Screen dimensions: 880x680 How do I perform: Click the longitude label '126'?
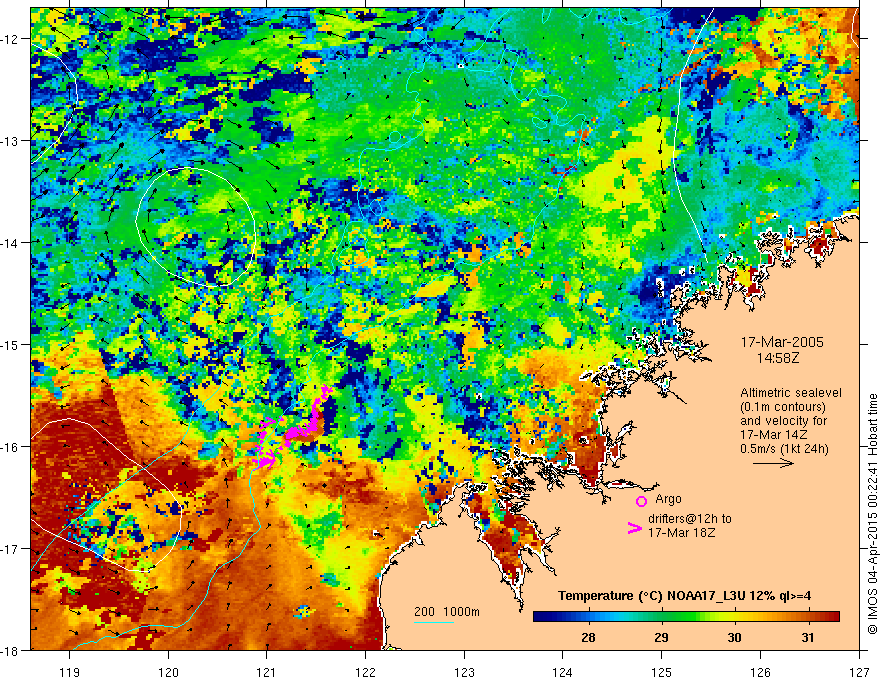760,672
